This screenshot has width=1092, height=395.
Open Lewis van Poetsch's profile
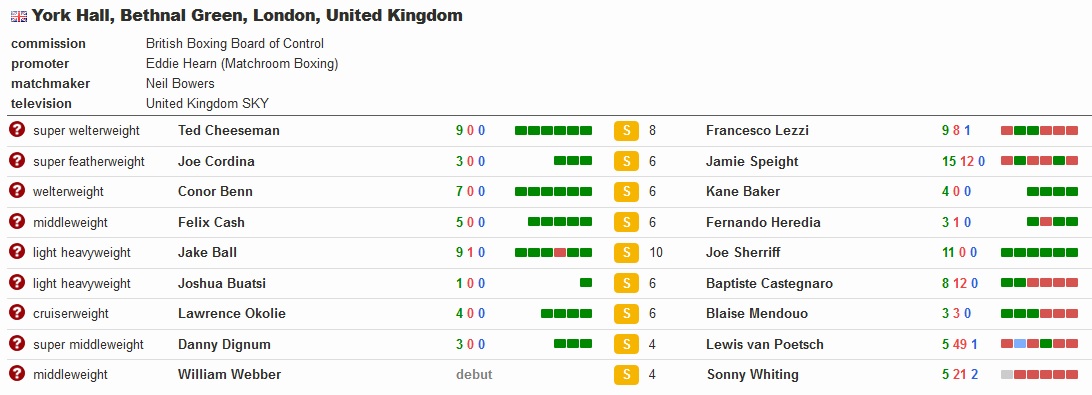(x=765, y=344)
